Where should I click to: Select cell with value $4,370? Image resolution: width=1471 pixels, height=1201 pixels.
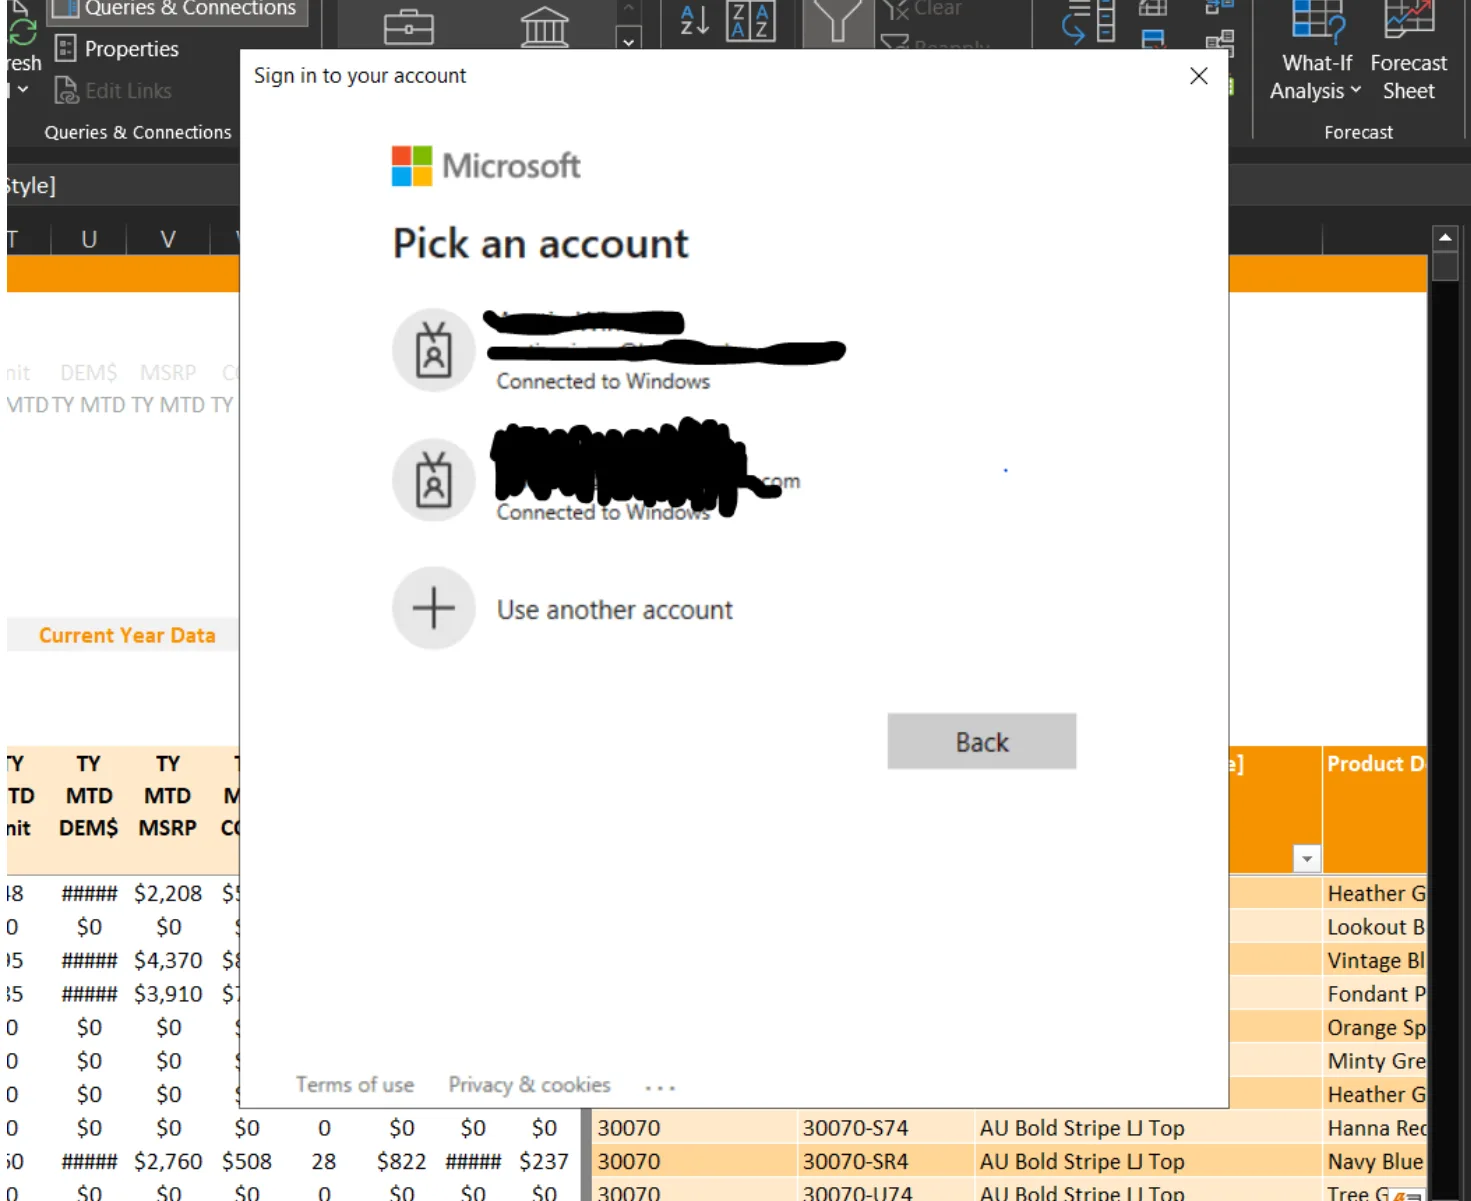point(168,960)
